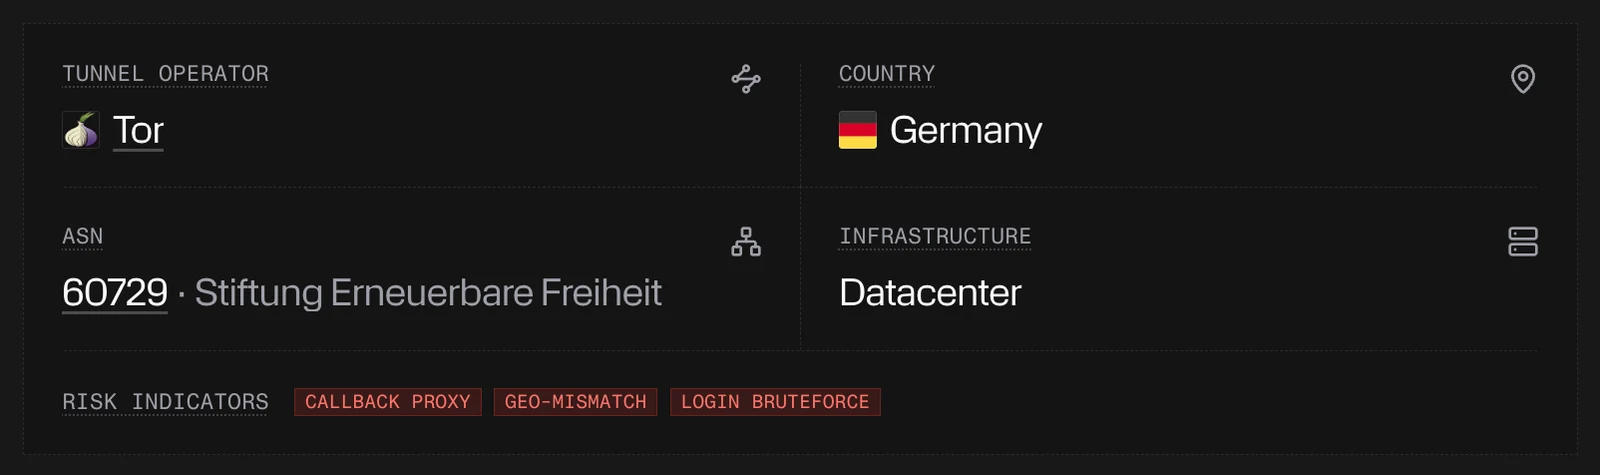
Task: Click the Datacenter infrastructure value
Action: pos(930,293)
